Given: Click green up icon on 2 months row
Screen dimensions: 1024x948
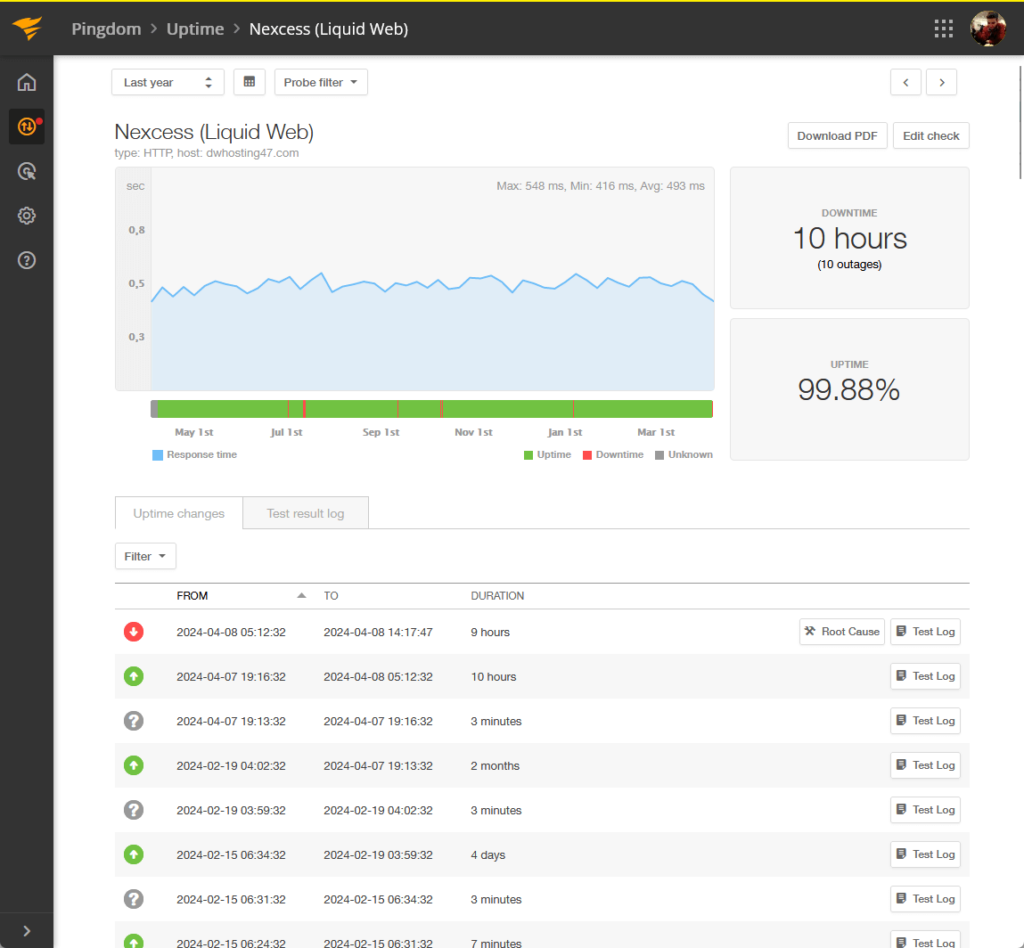Looking at the screenshot, I should 134,765.
